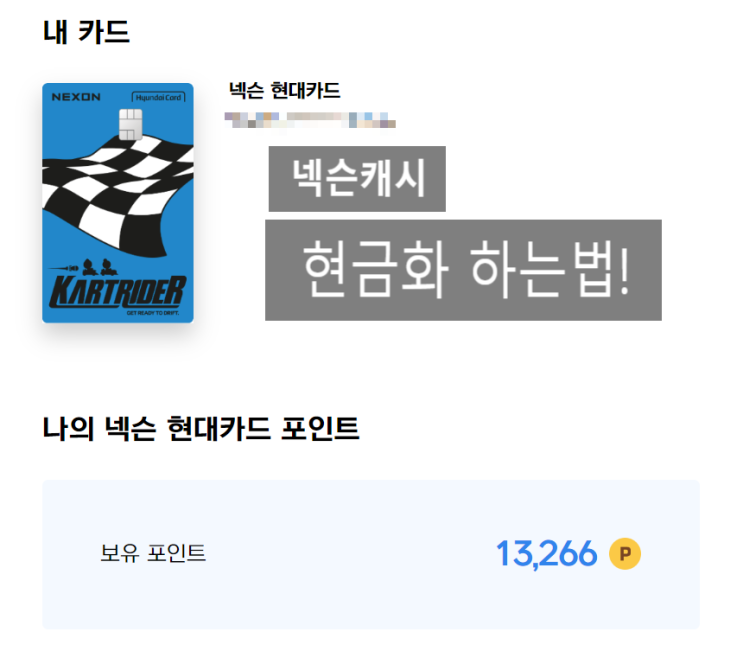Click the 넥슨 현대카드 card name

click(285, 90)
